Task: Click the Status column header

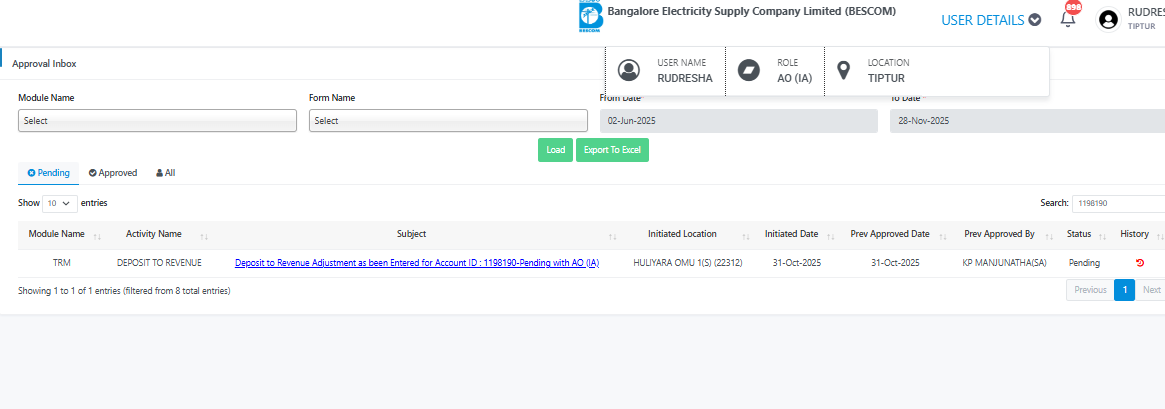Action: point(1079,234)
